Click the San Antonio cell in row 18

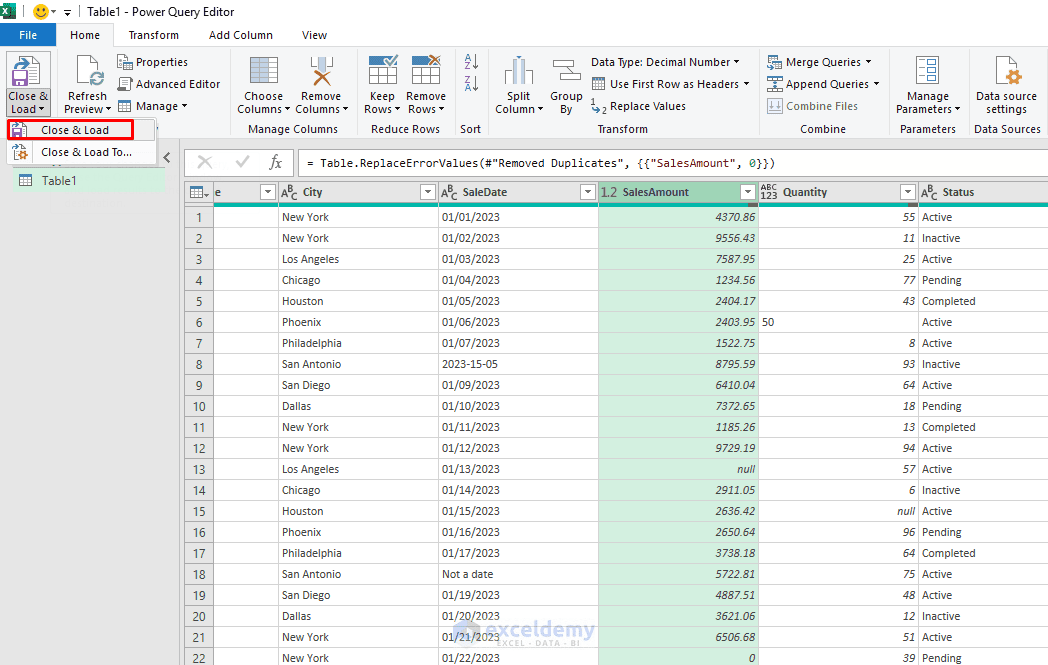358,574
